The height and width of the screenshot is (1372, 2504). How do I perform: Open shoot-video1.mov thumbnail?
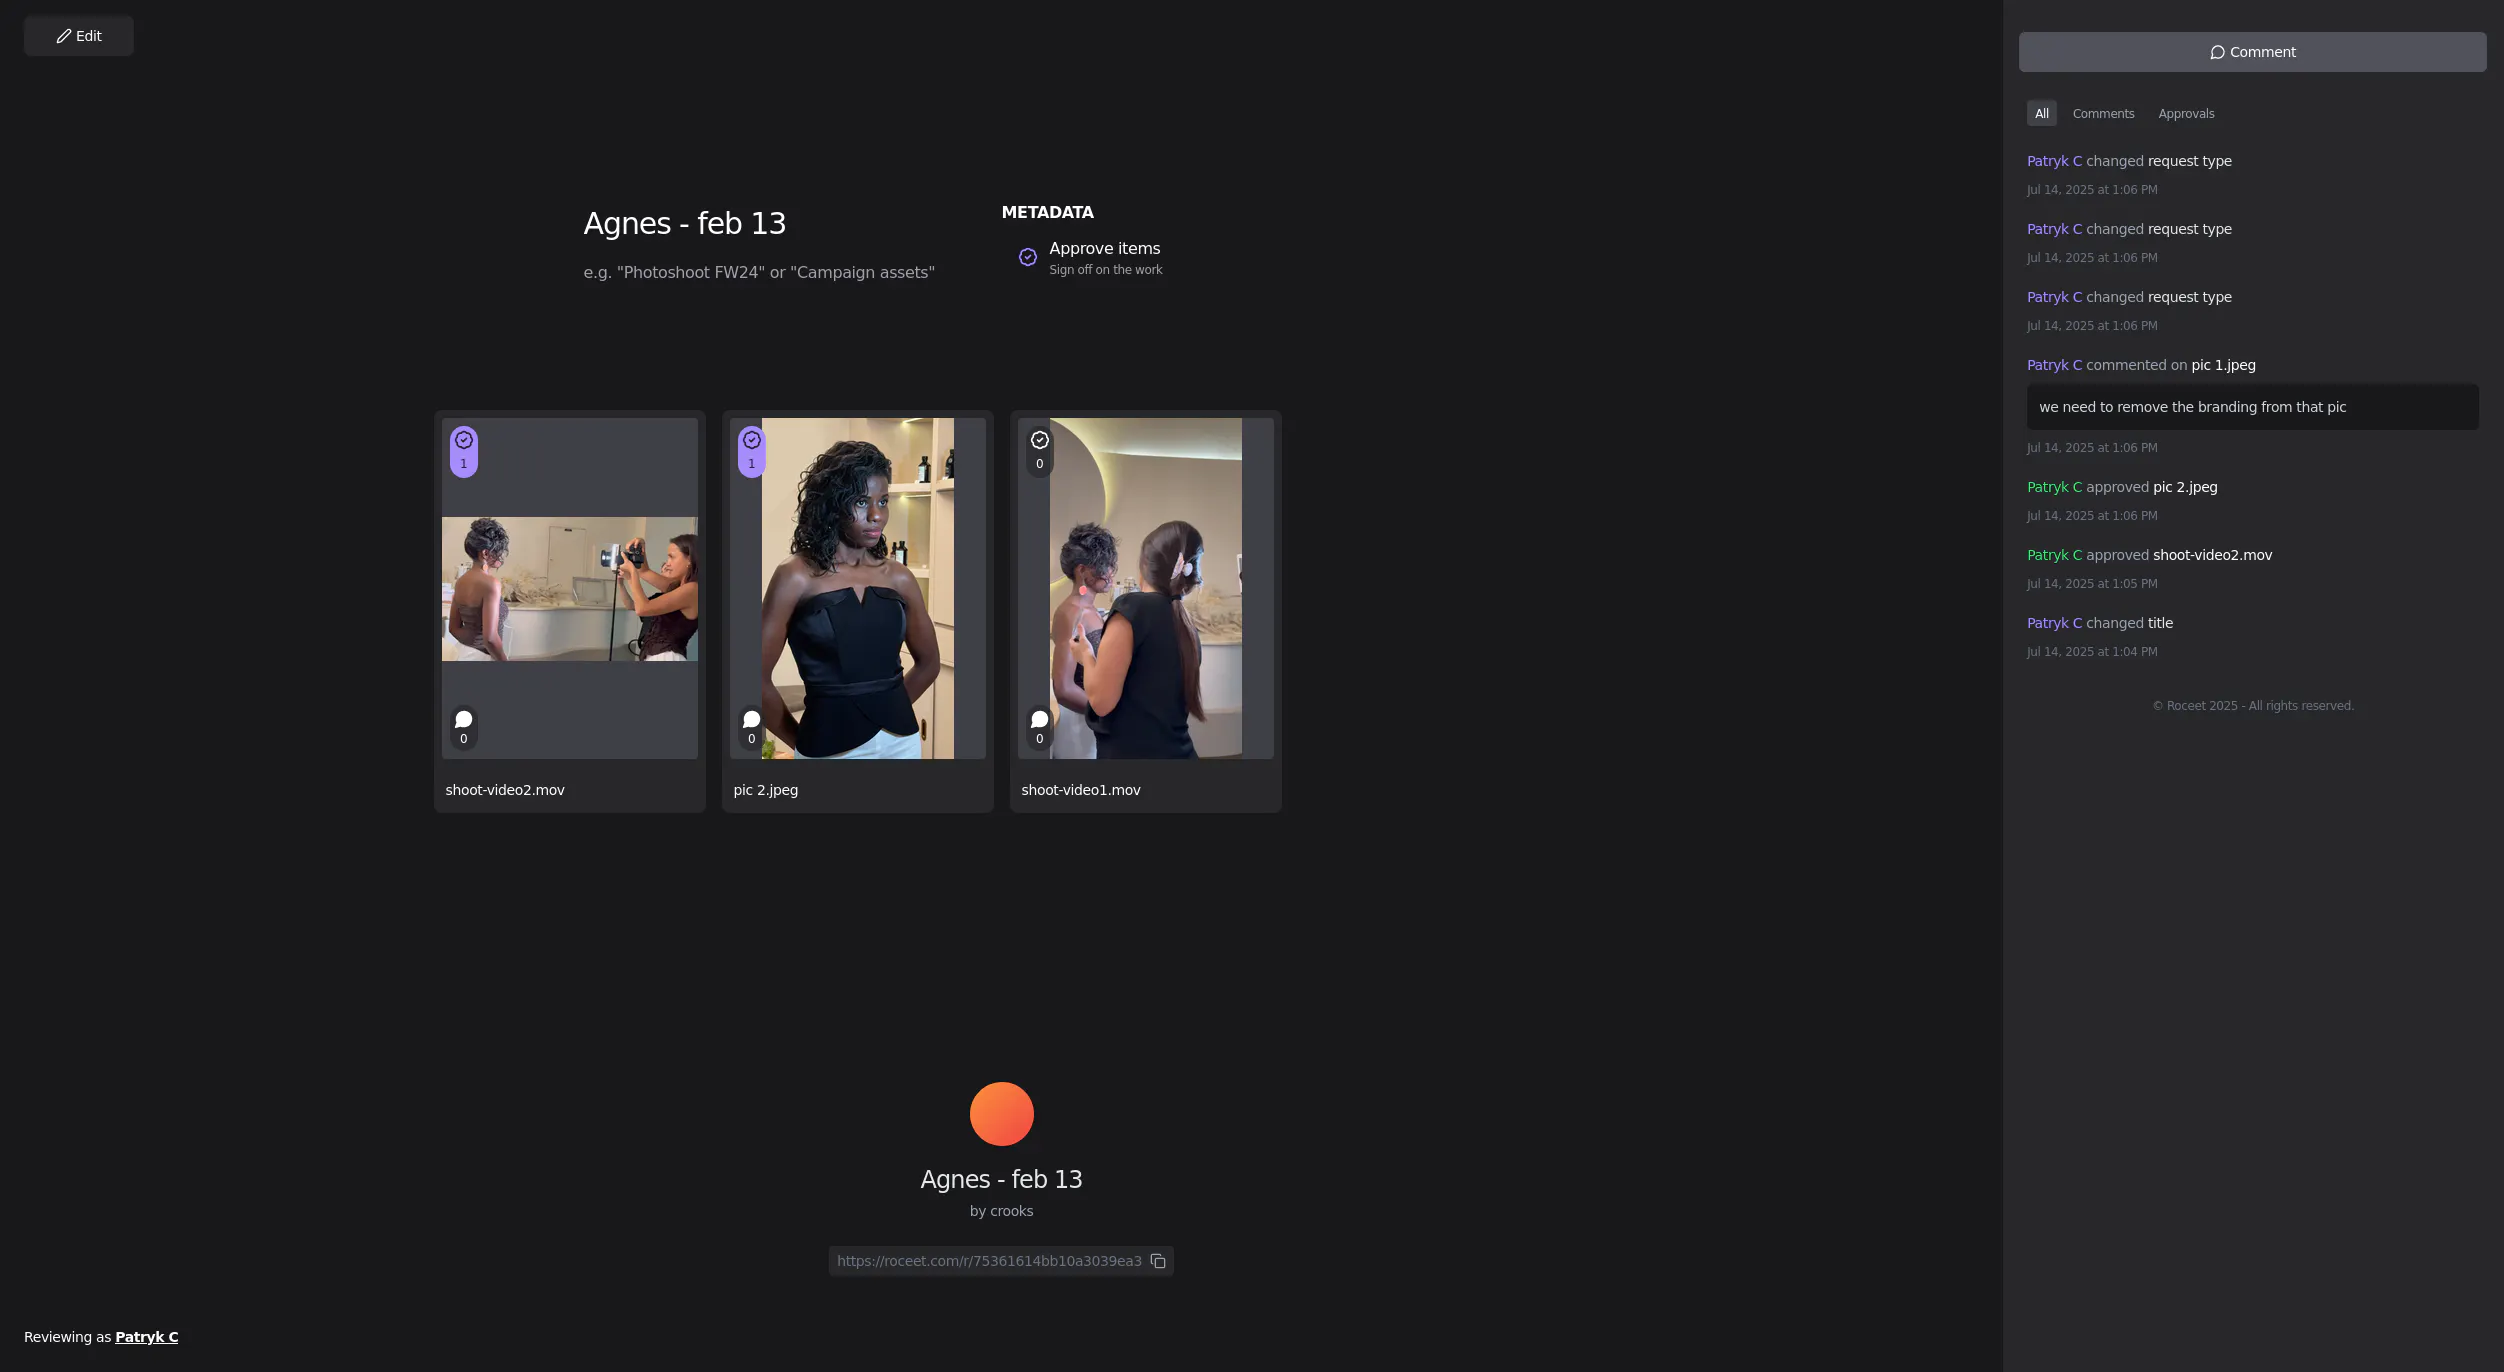(x=1146, y=588)
